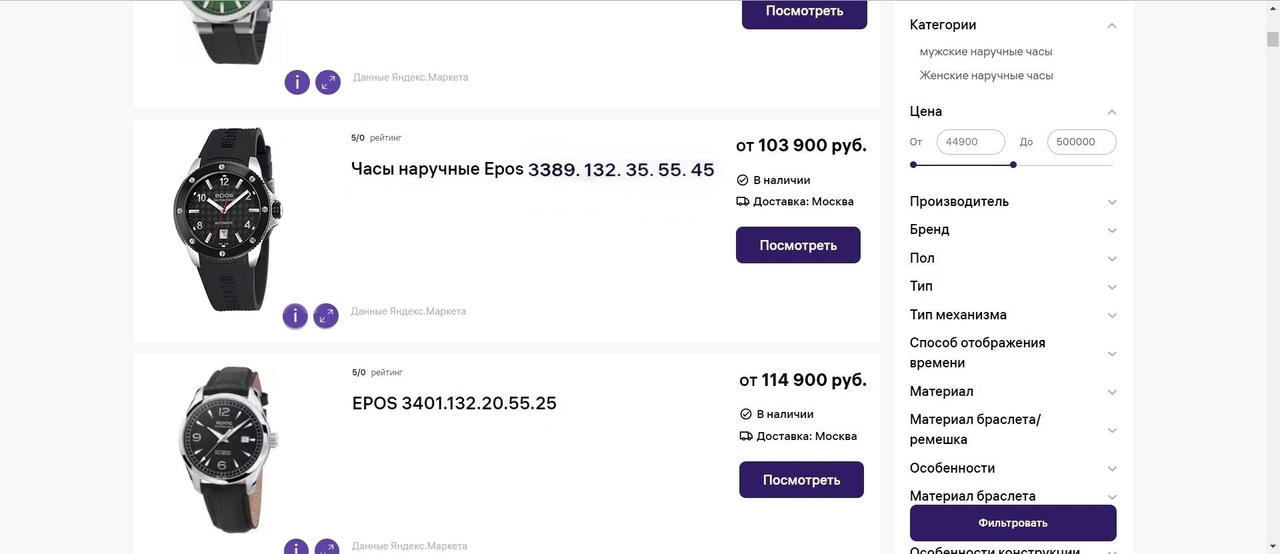The image size is (1280, 554).
Task: Click info icon under Epos 3389 watch
Action: [295, 317]
